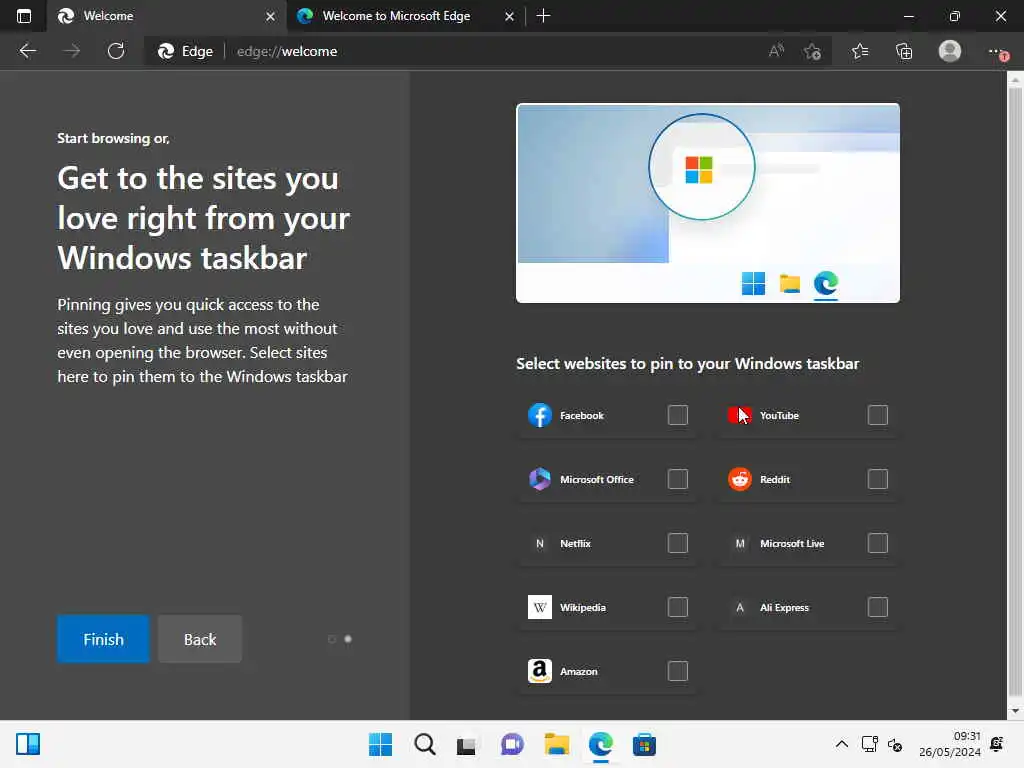Select the first page indicator dot
Screen dimensions: 1024x768
pyautogui.click(x=332, y=639)
